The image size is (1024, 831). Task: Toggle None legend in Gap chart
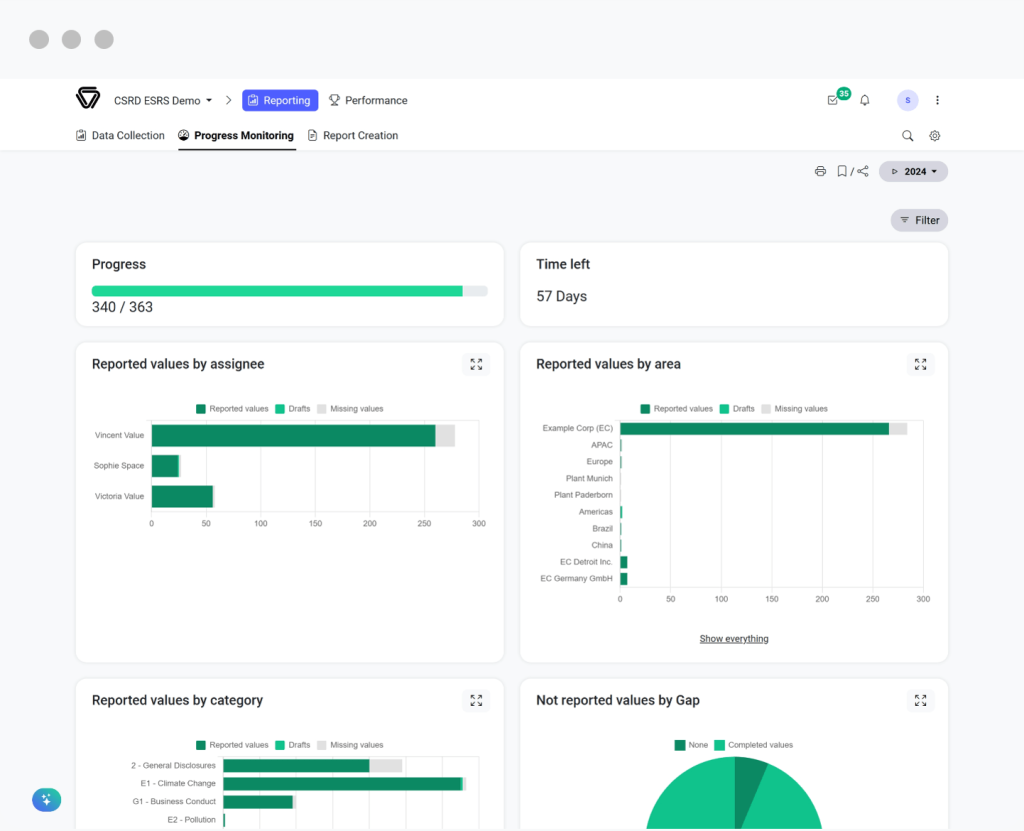pos(692,745)
